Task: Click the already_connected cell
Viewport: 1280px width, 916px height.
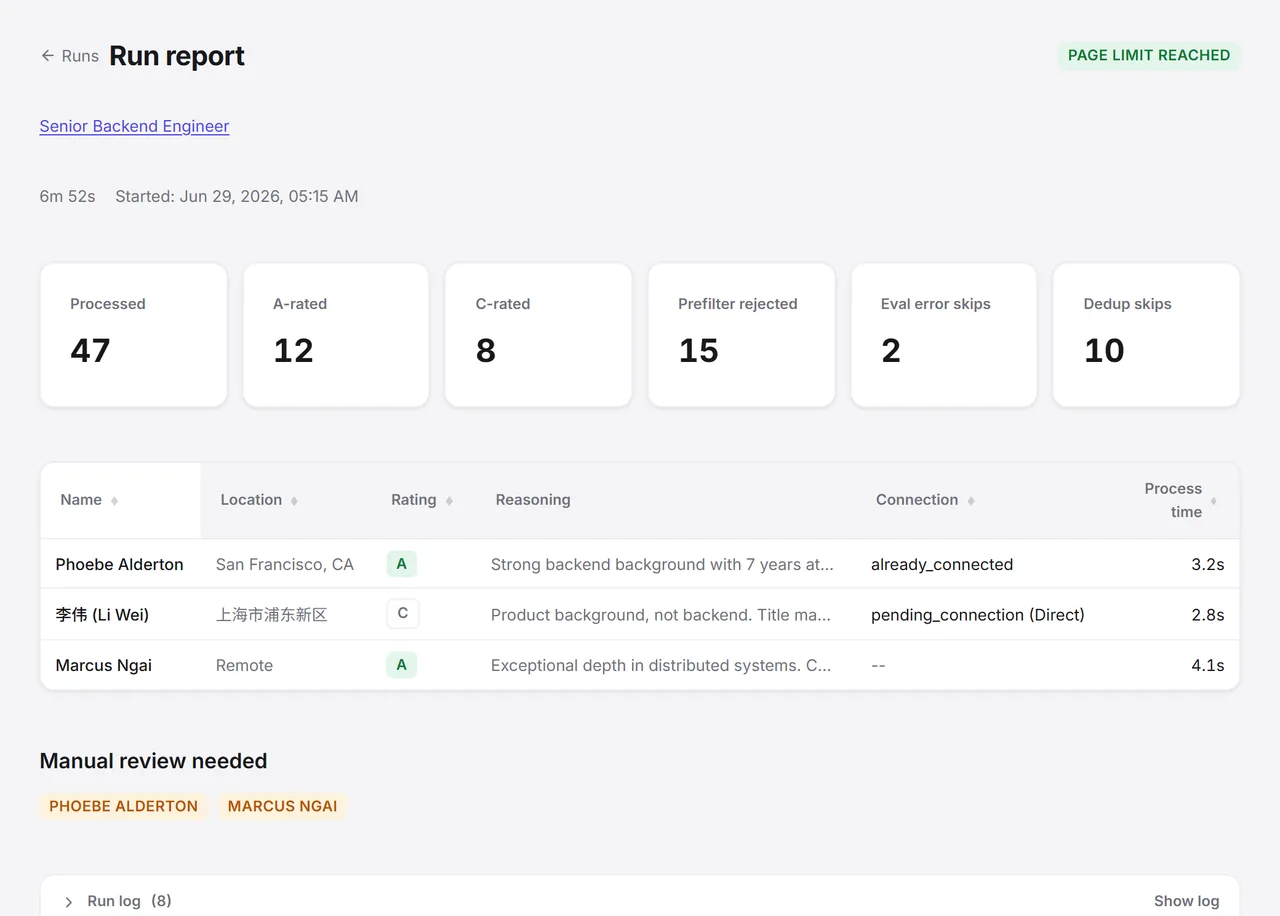Action: click(x=942, y=565)
